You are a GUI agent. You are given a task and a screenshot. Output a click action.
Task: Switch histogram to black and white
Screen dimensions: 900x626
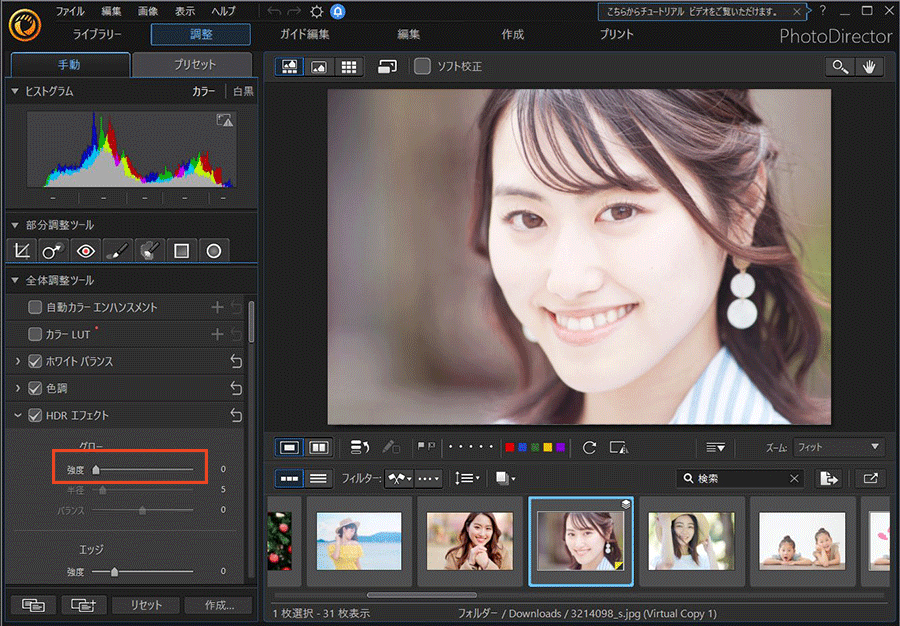click(243, 91)
